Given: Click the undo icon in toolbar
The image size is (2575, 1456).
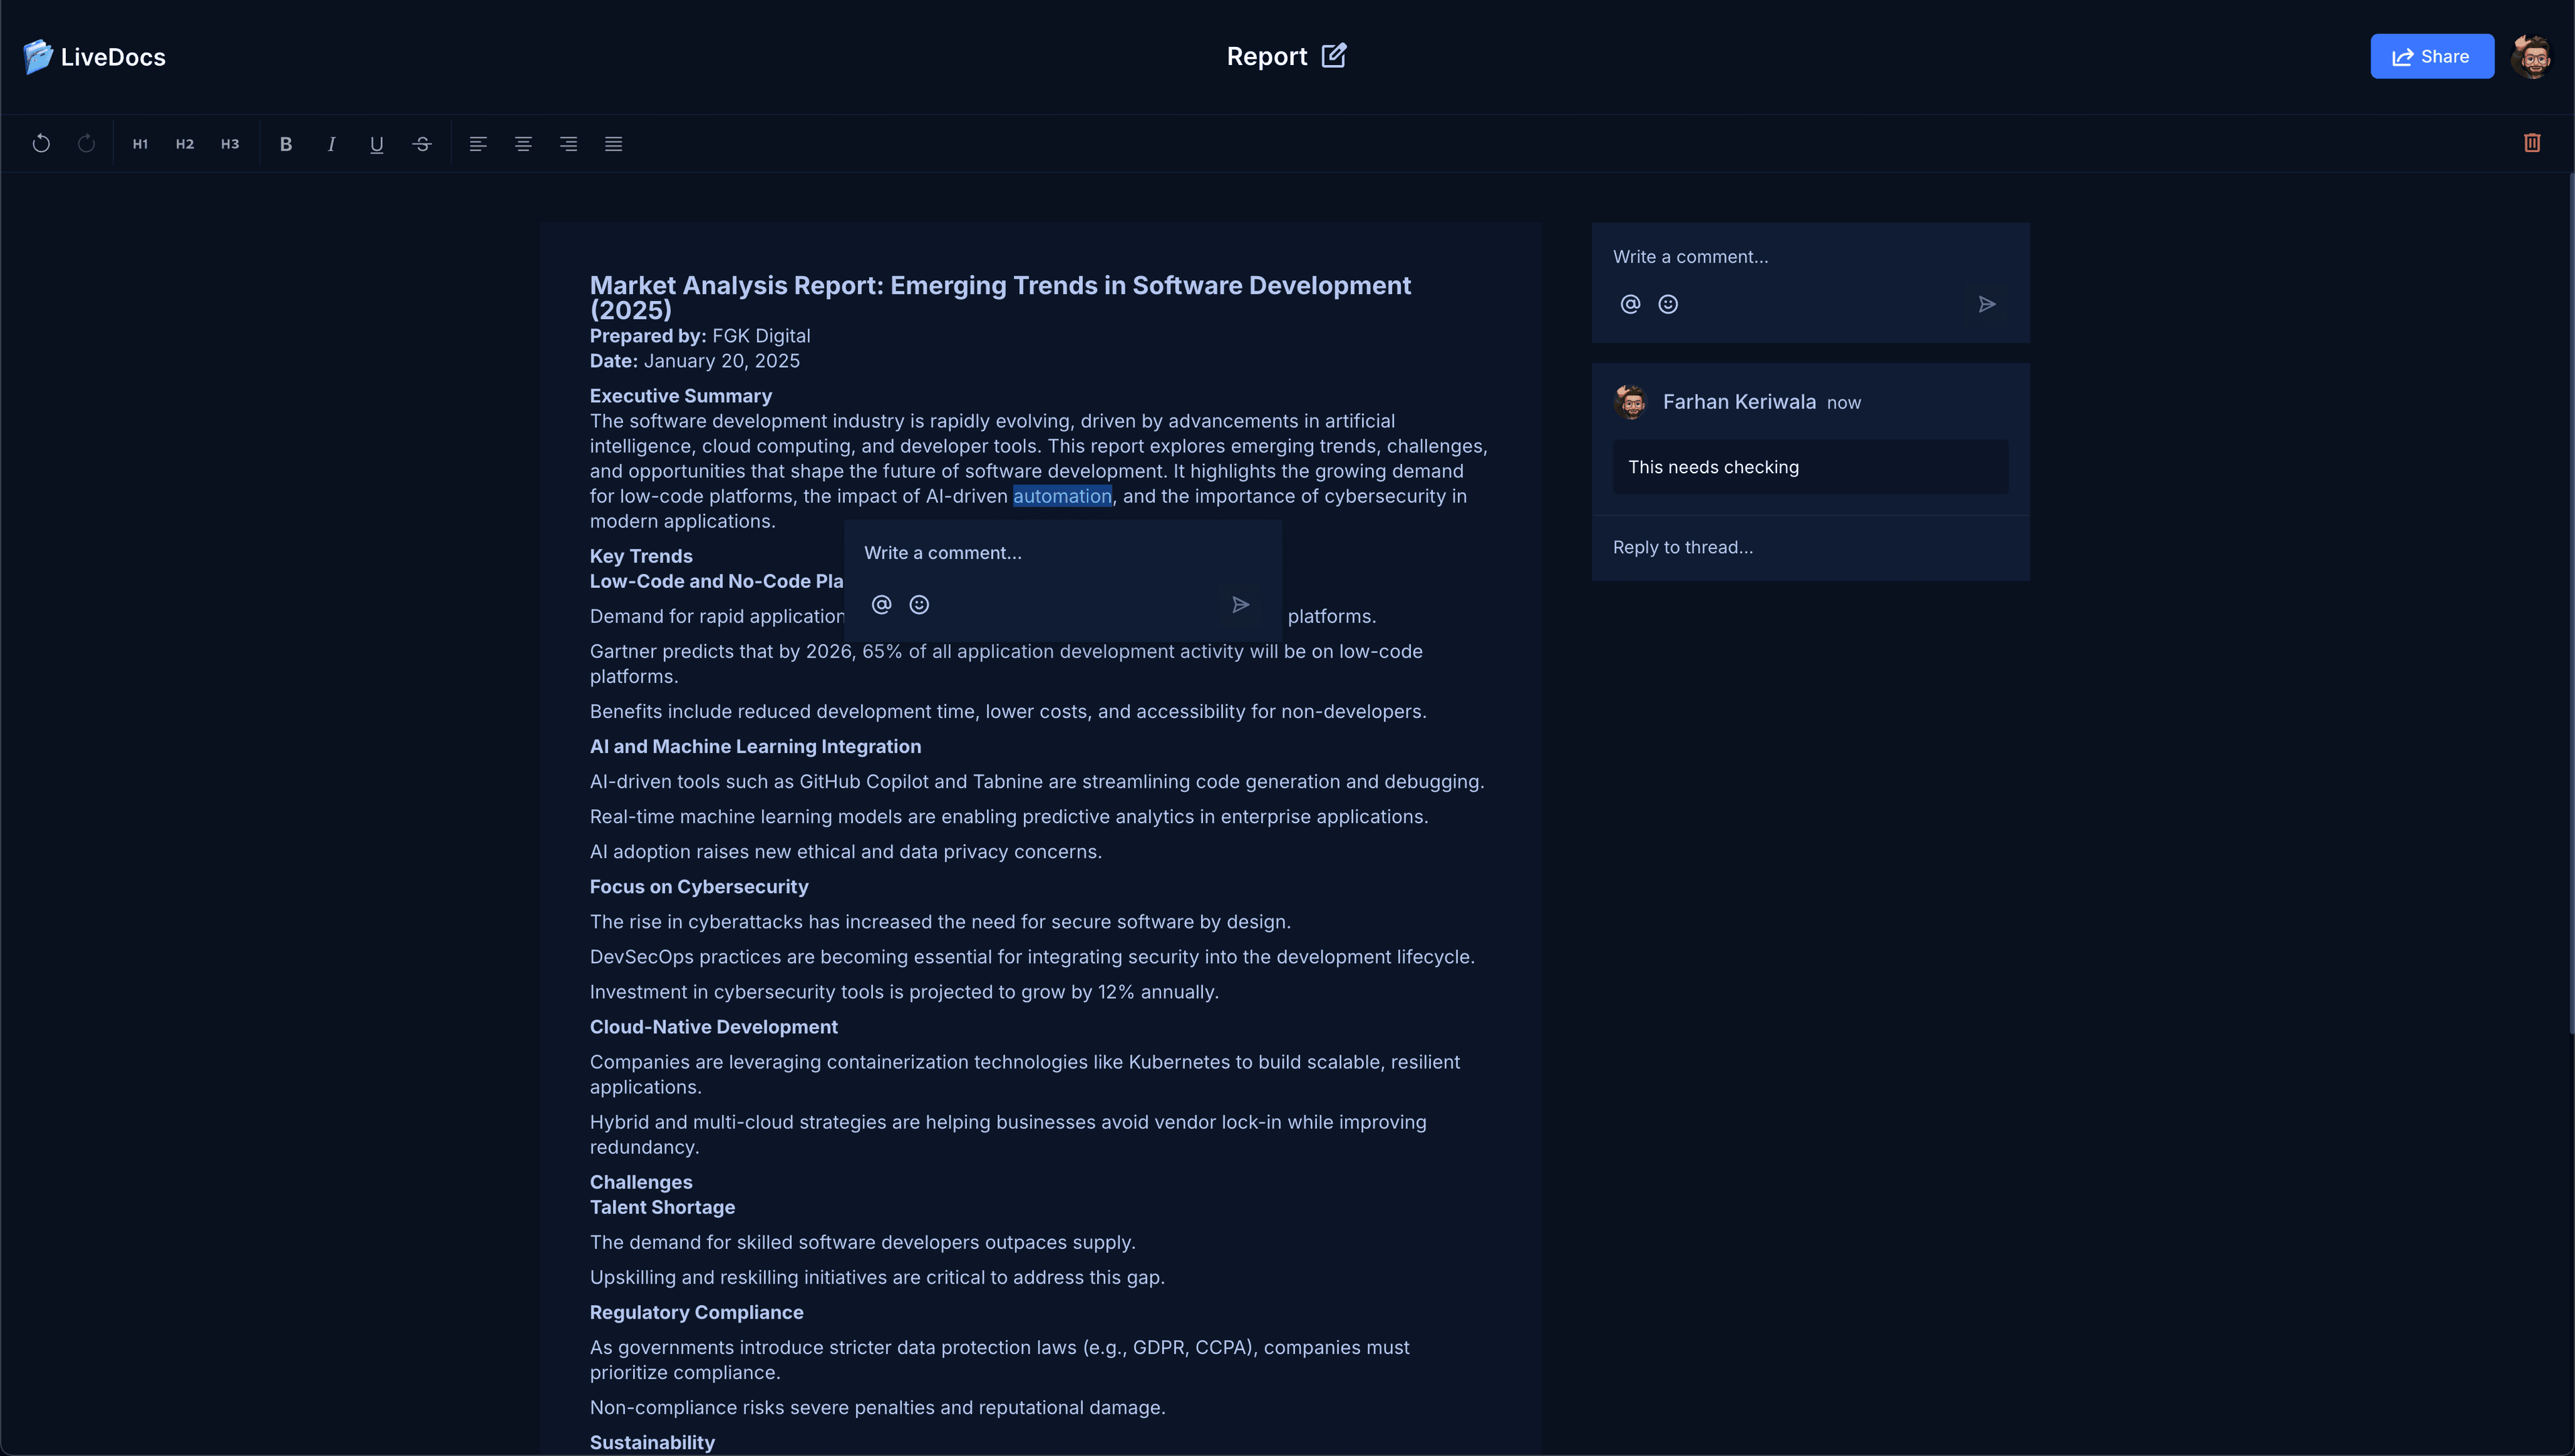Looking at the screenshot, I should 41,144.
